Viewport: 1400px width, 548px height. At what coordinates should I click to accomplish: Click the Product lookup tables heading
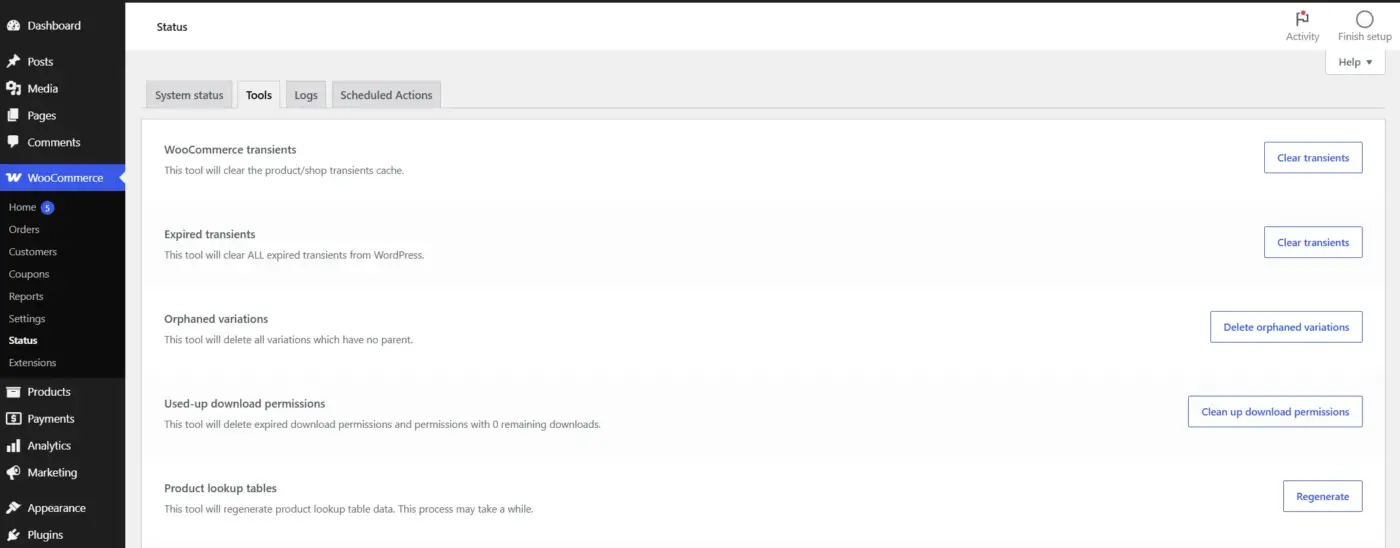click(x=220, y=488)
